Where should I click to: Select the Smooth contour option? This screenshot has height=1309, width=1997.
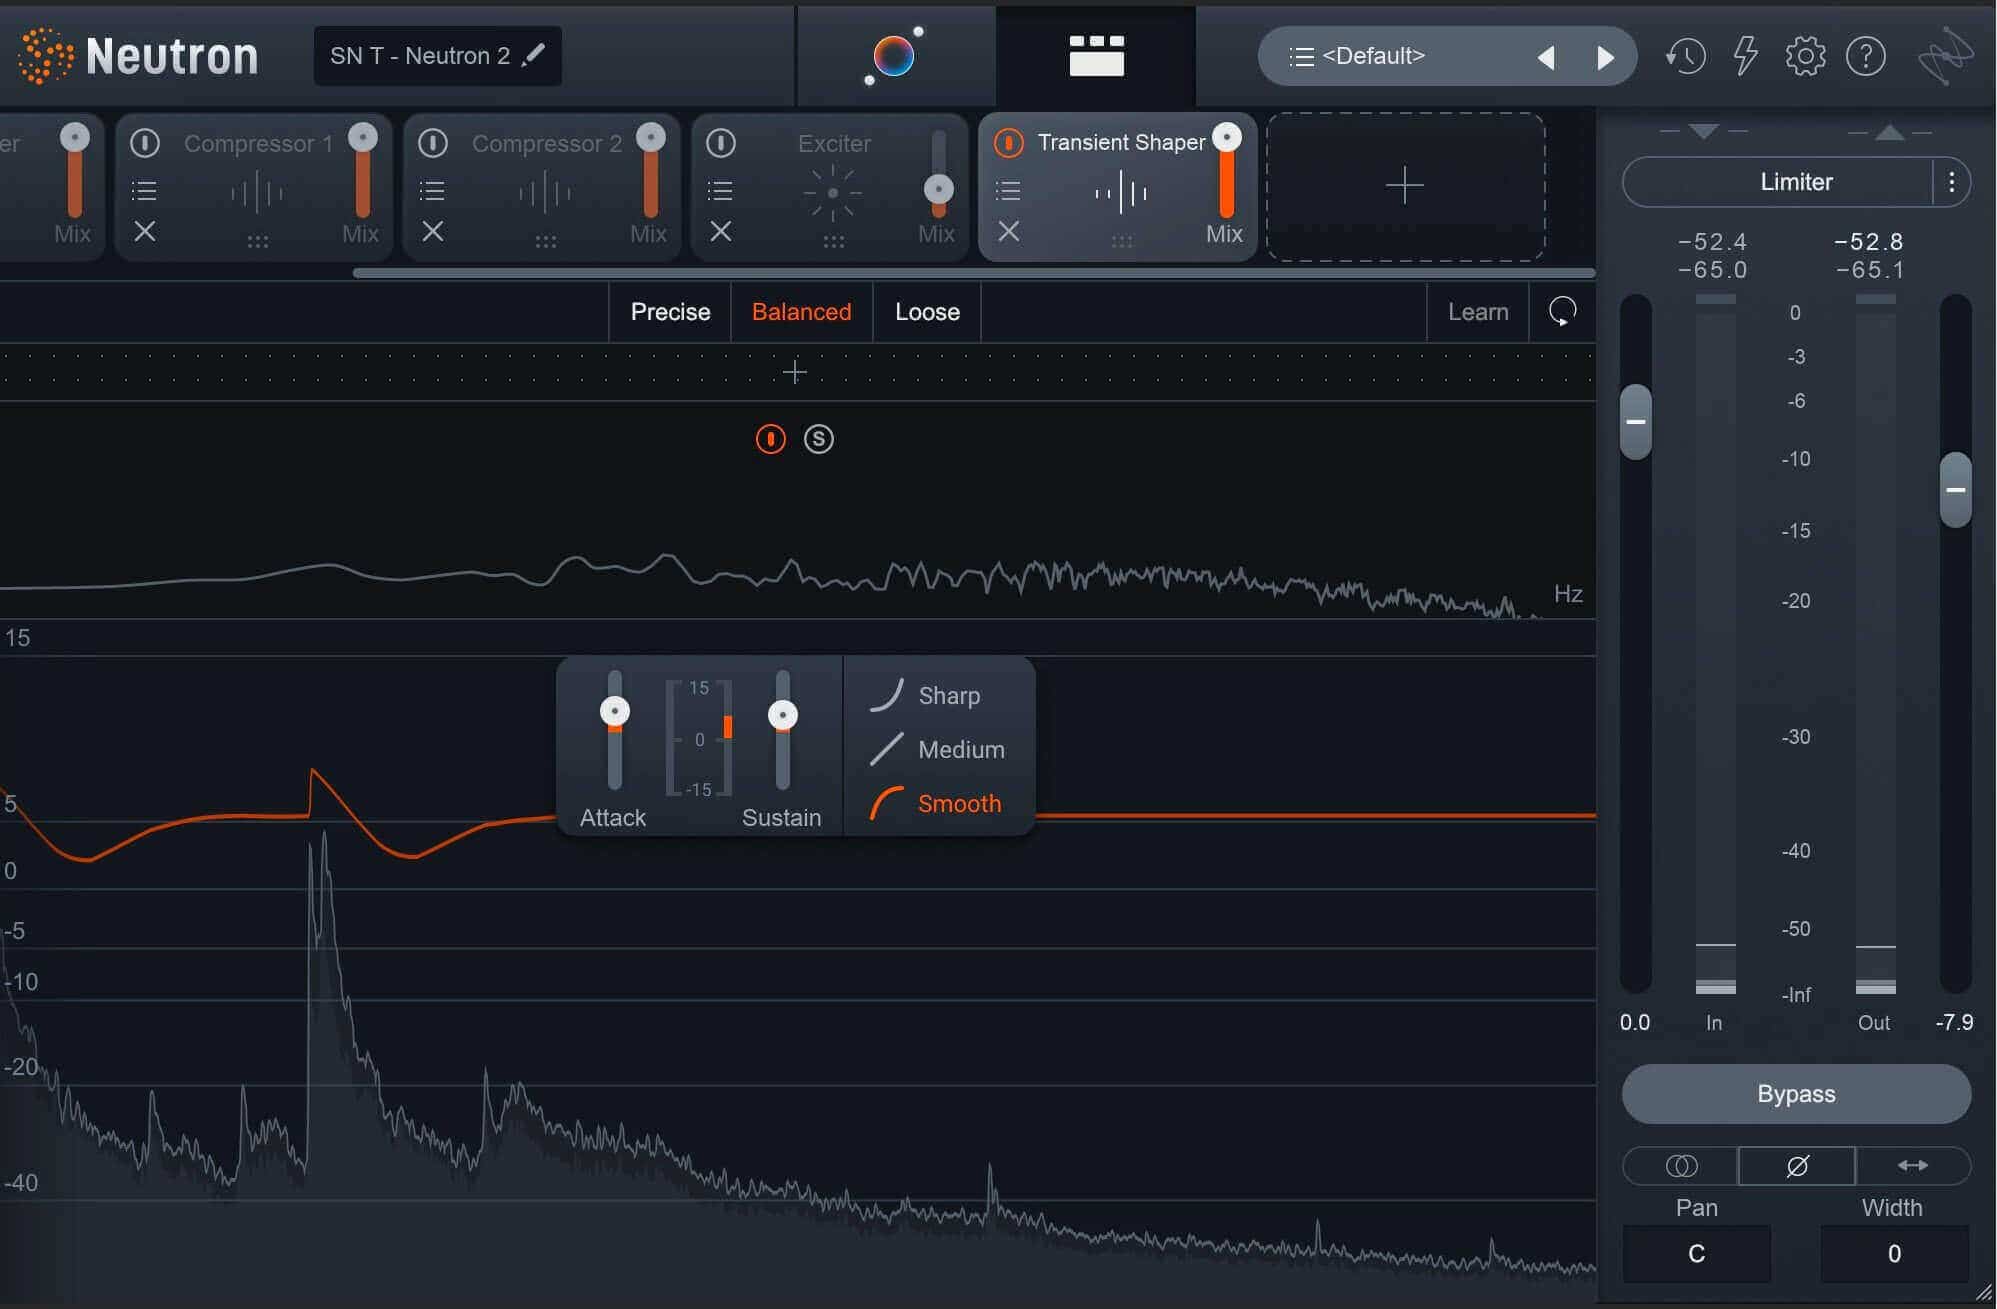tap(937, 803)
